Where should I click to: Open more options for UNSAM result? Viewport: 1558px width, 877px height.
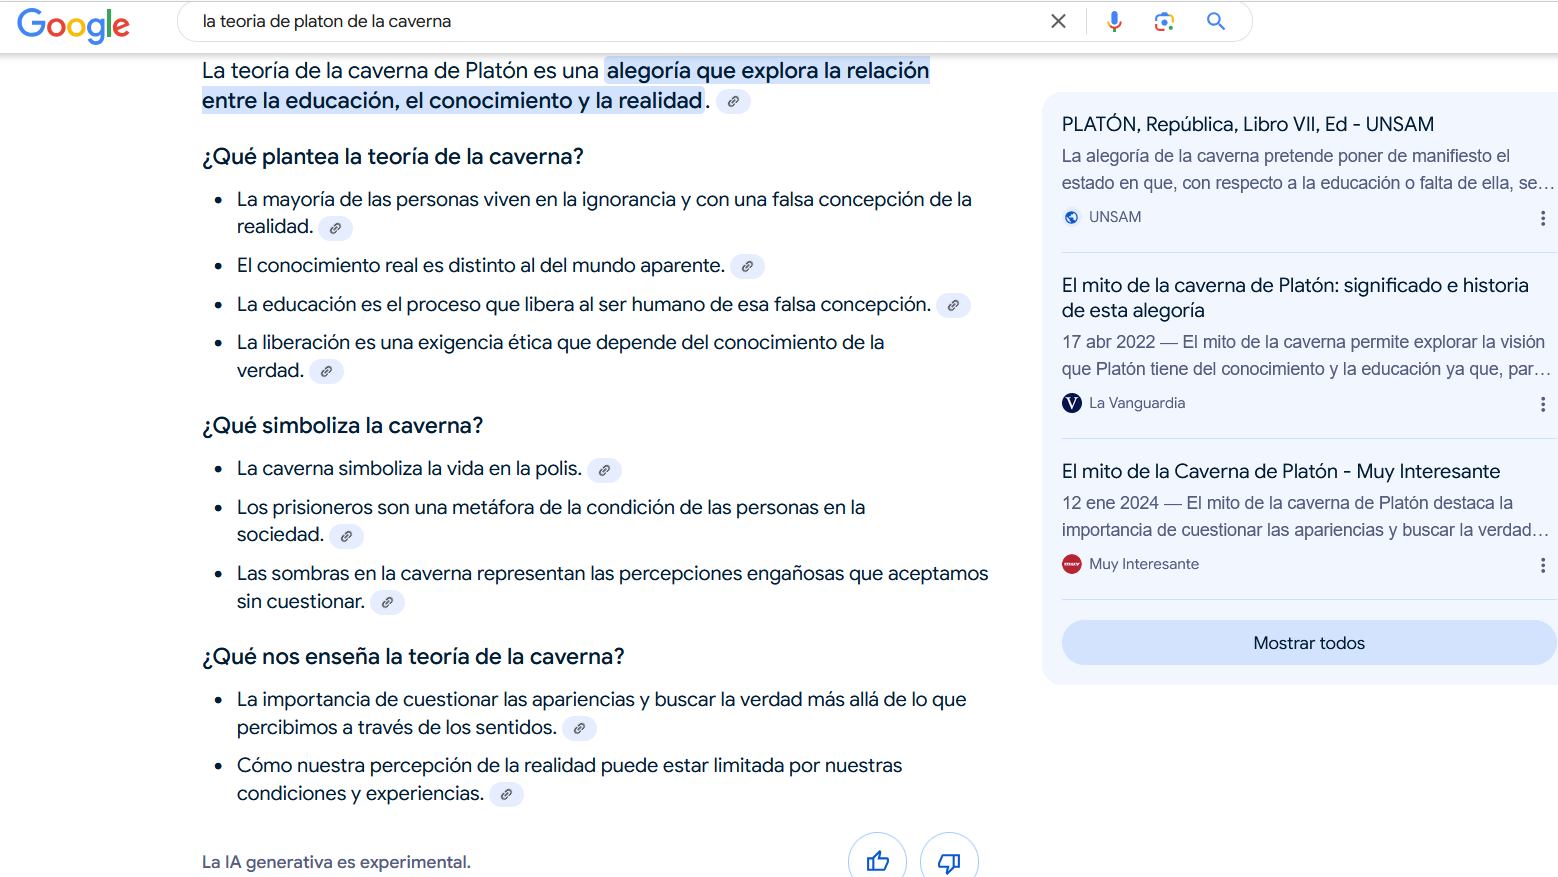(1543, 218)
